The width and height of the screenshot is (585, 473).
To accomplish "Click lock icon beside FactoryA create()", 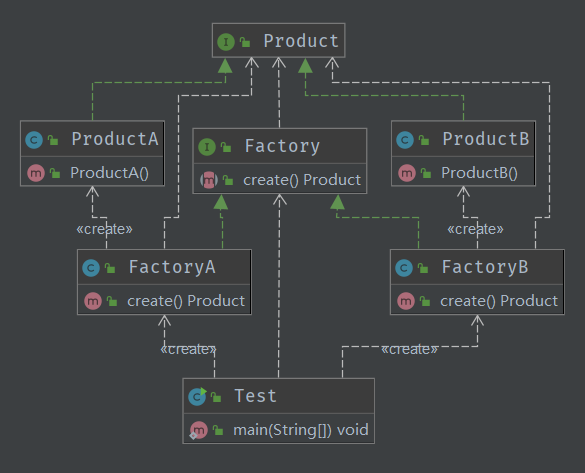I will (112, 301).
